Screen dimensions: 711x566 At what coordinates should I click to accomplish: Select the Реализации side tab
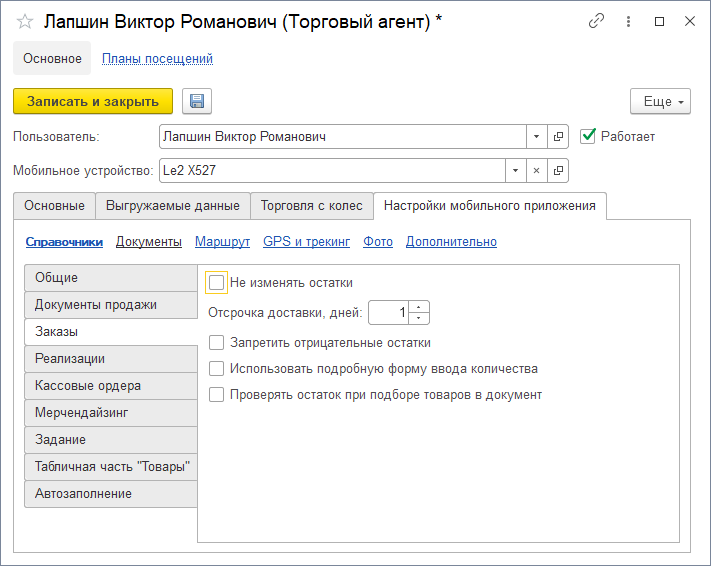click(111, 359)
